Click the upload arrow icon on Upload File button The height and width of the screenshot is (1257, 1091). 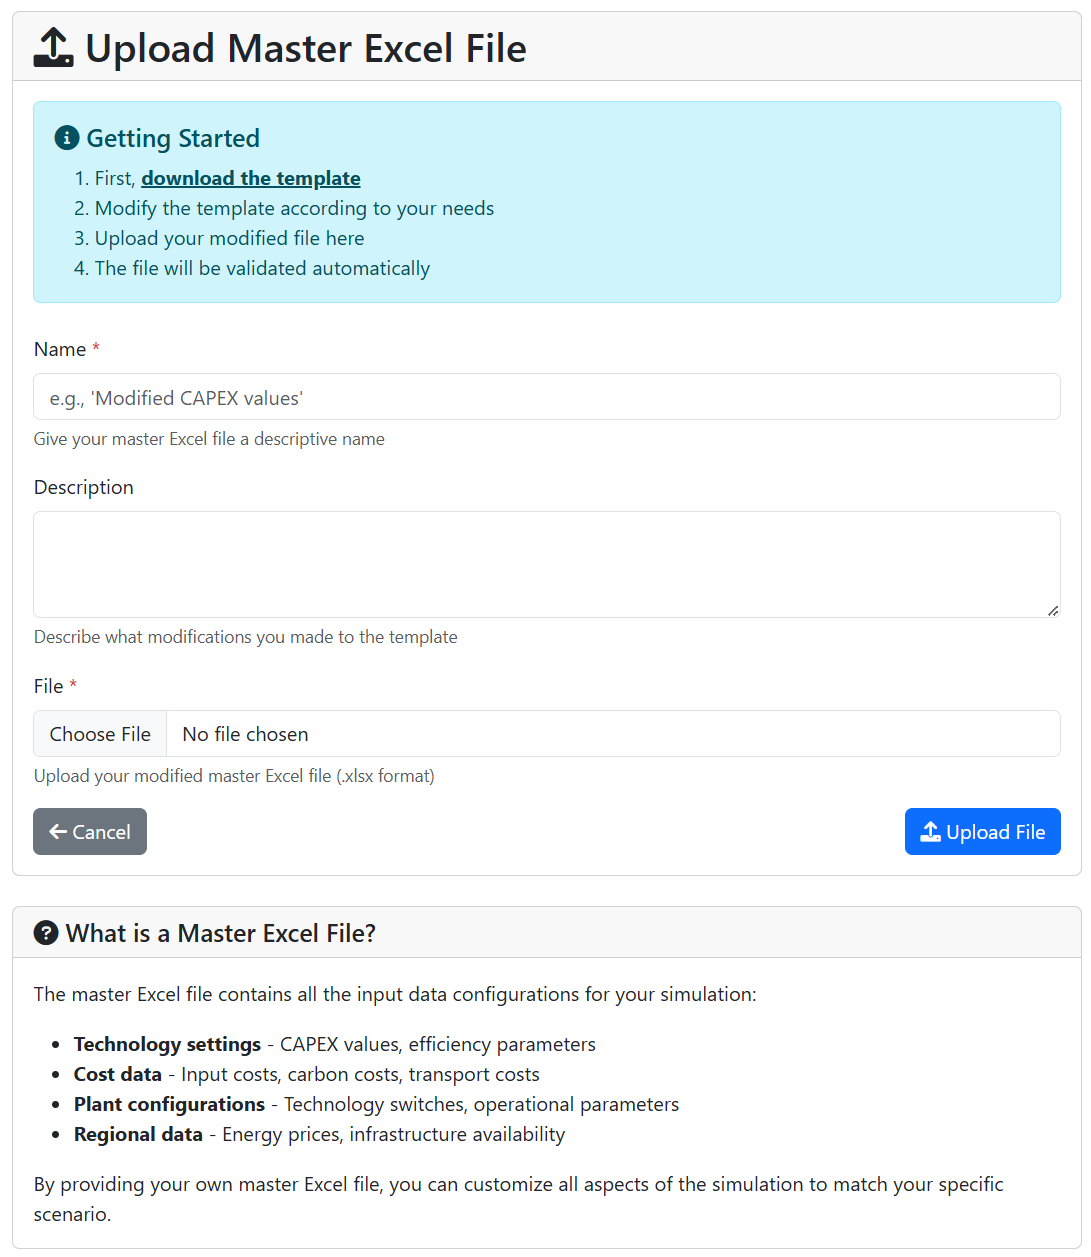click(x=930, y=832)
